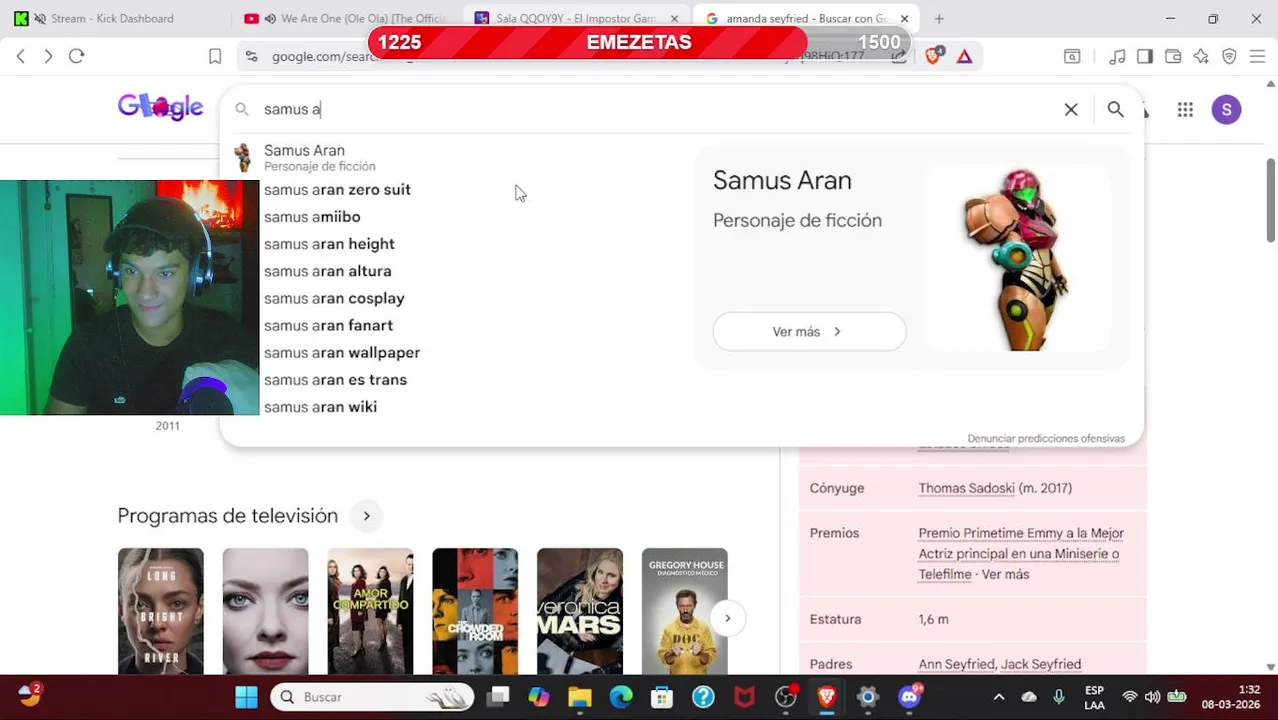This screenshot has height=720, width=1278.
Task: Advance TV shows carousel with next arrow
Action: point(727,618)
